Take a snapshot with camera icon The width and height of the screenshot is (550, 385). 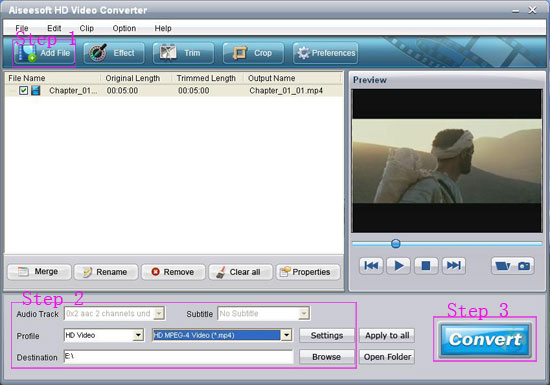[524, 266]
